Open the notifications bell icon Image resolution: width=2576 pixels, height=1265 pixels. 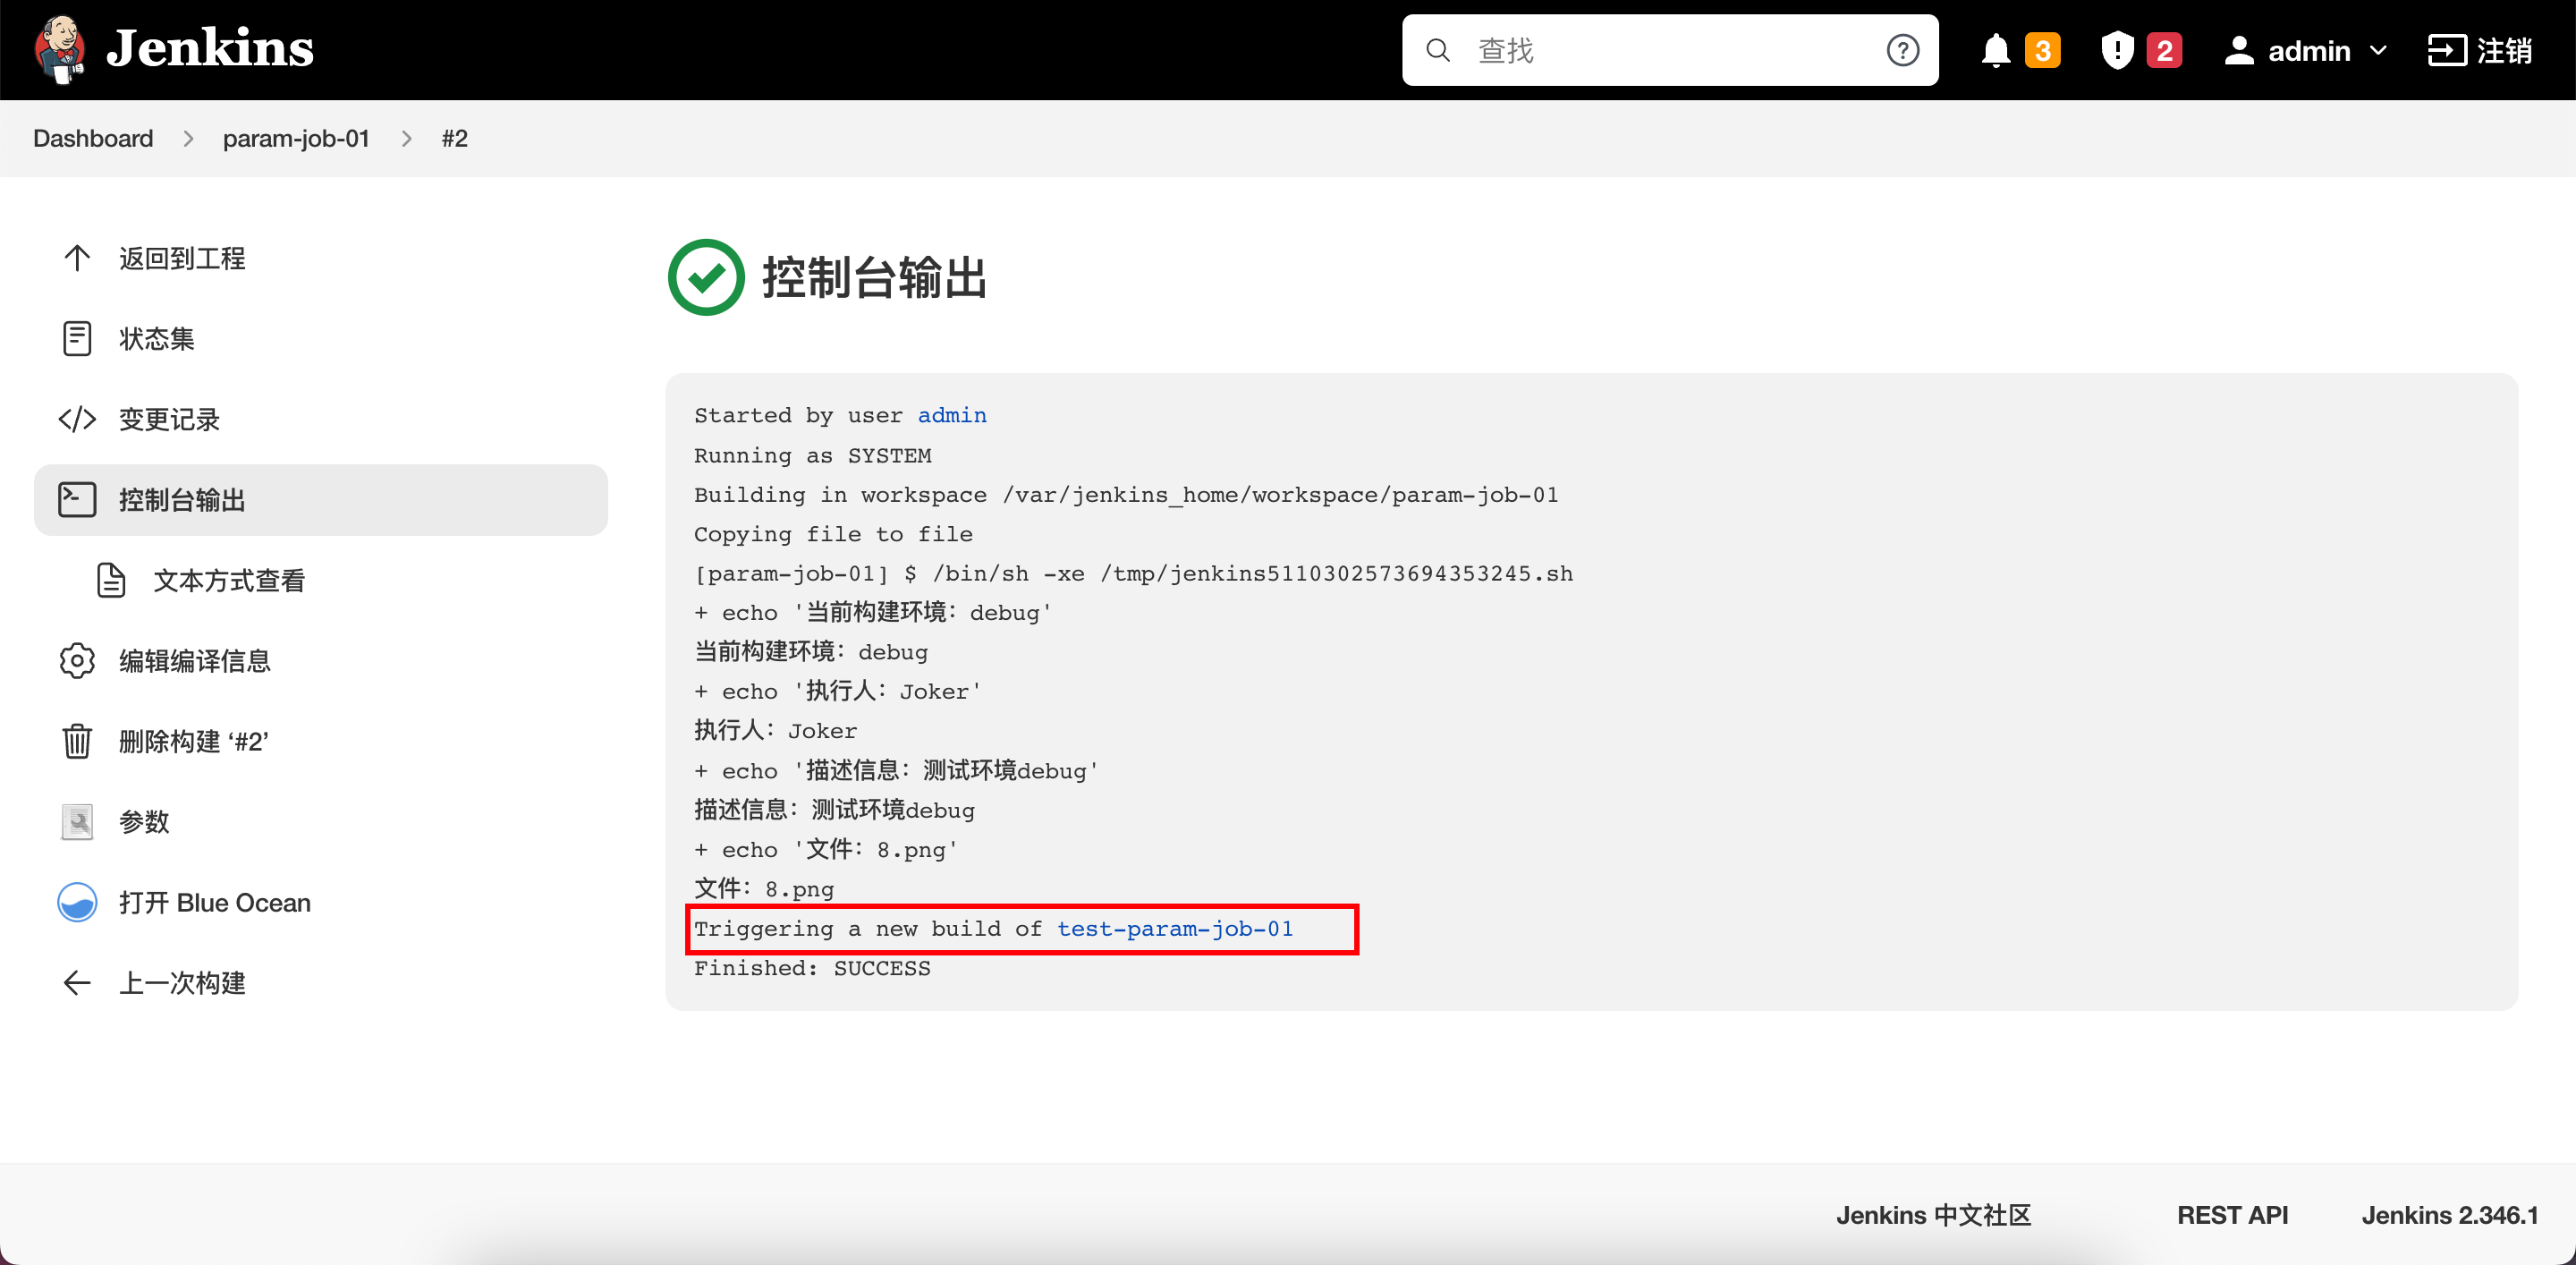pos(1995,50)
